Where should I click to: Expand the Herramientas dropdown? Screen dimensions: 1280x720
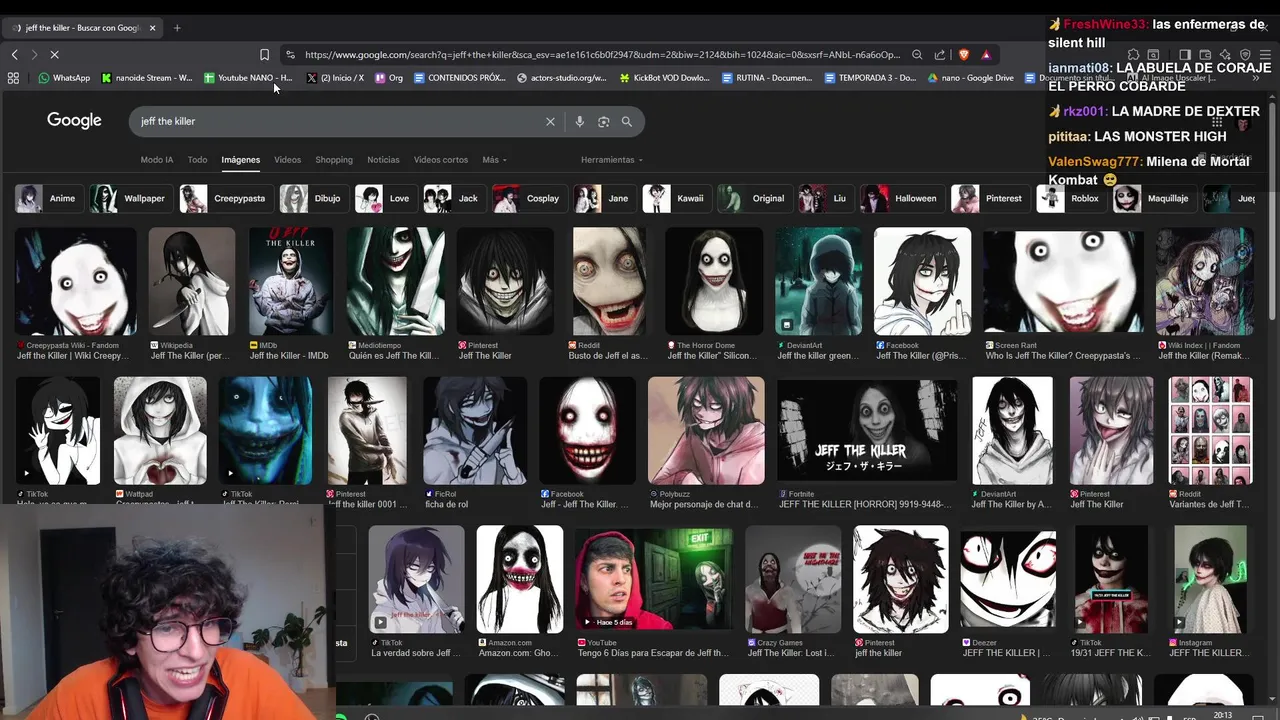click(x=611, y=160)
